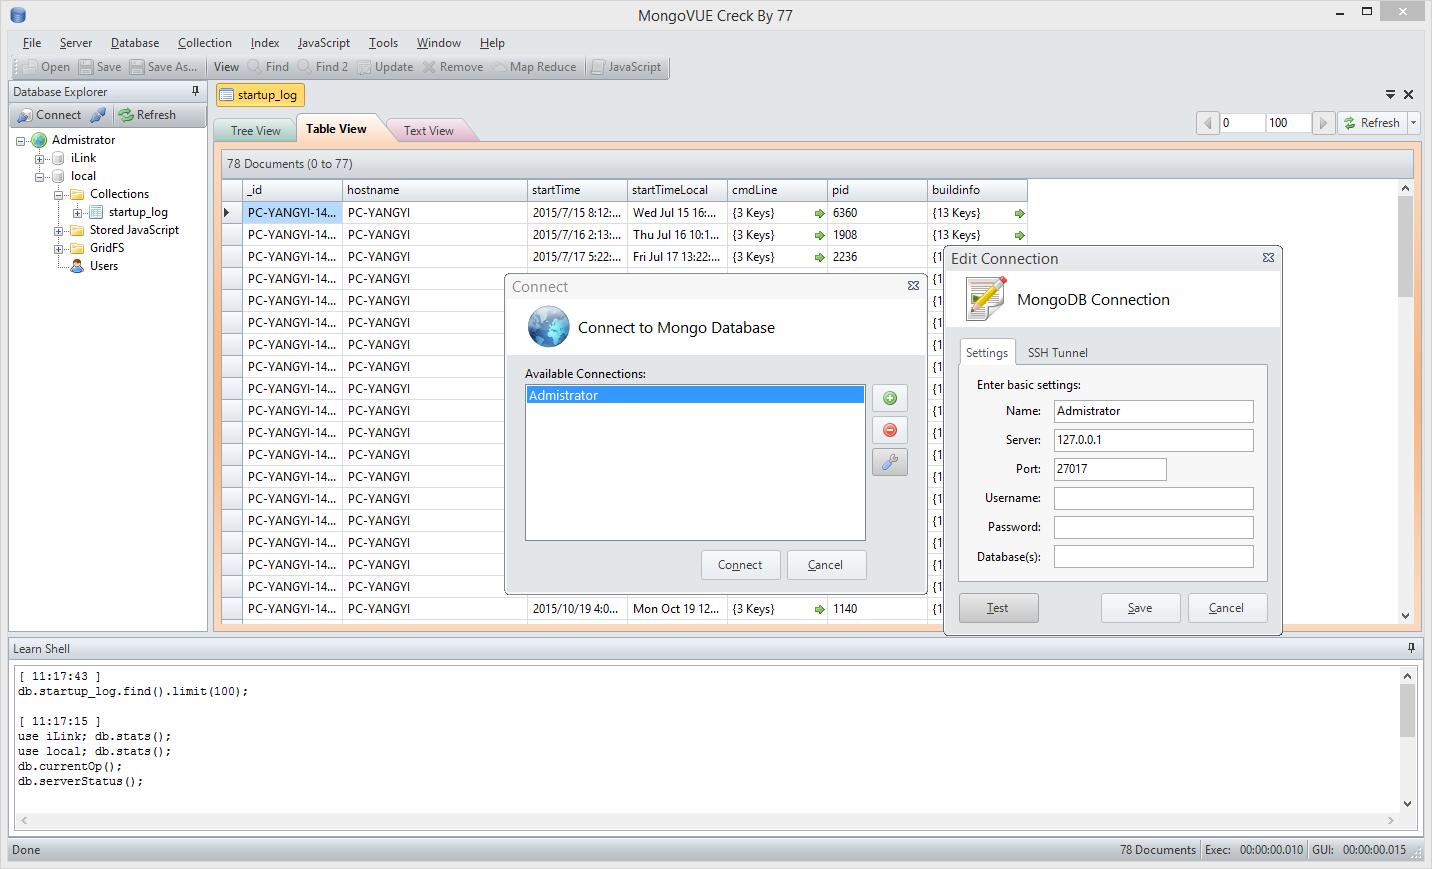Expand the iLink database node
The image size is (1432, 869).
pos(40,158)
